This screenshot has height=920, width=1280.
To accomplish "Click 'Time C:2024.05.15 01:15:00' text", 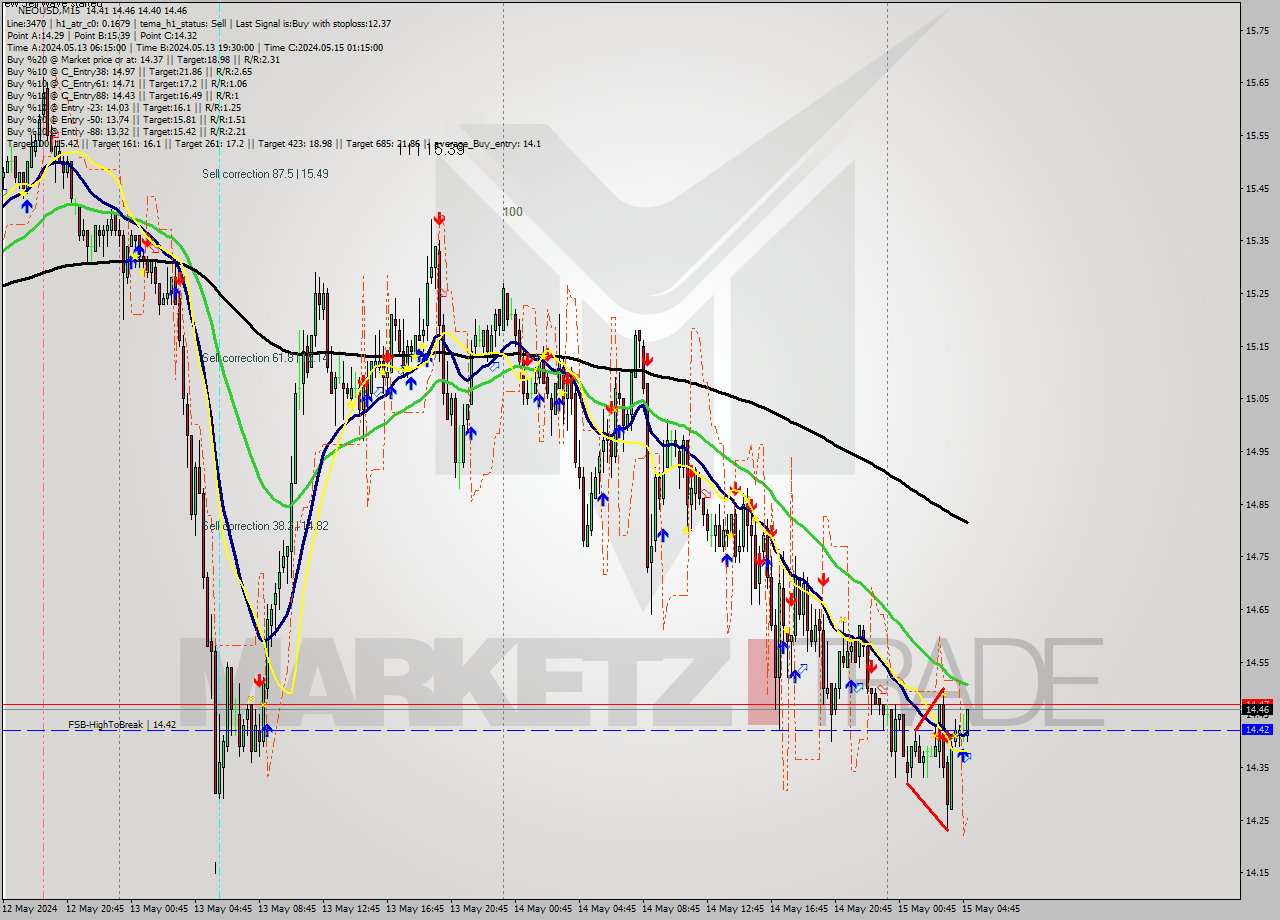I will pos(324,47).
